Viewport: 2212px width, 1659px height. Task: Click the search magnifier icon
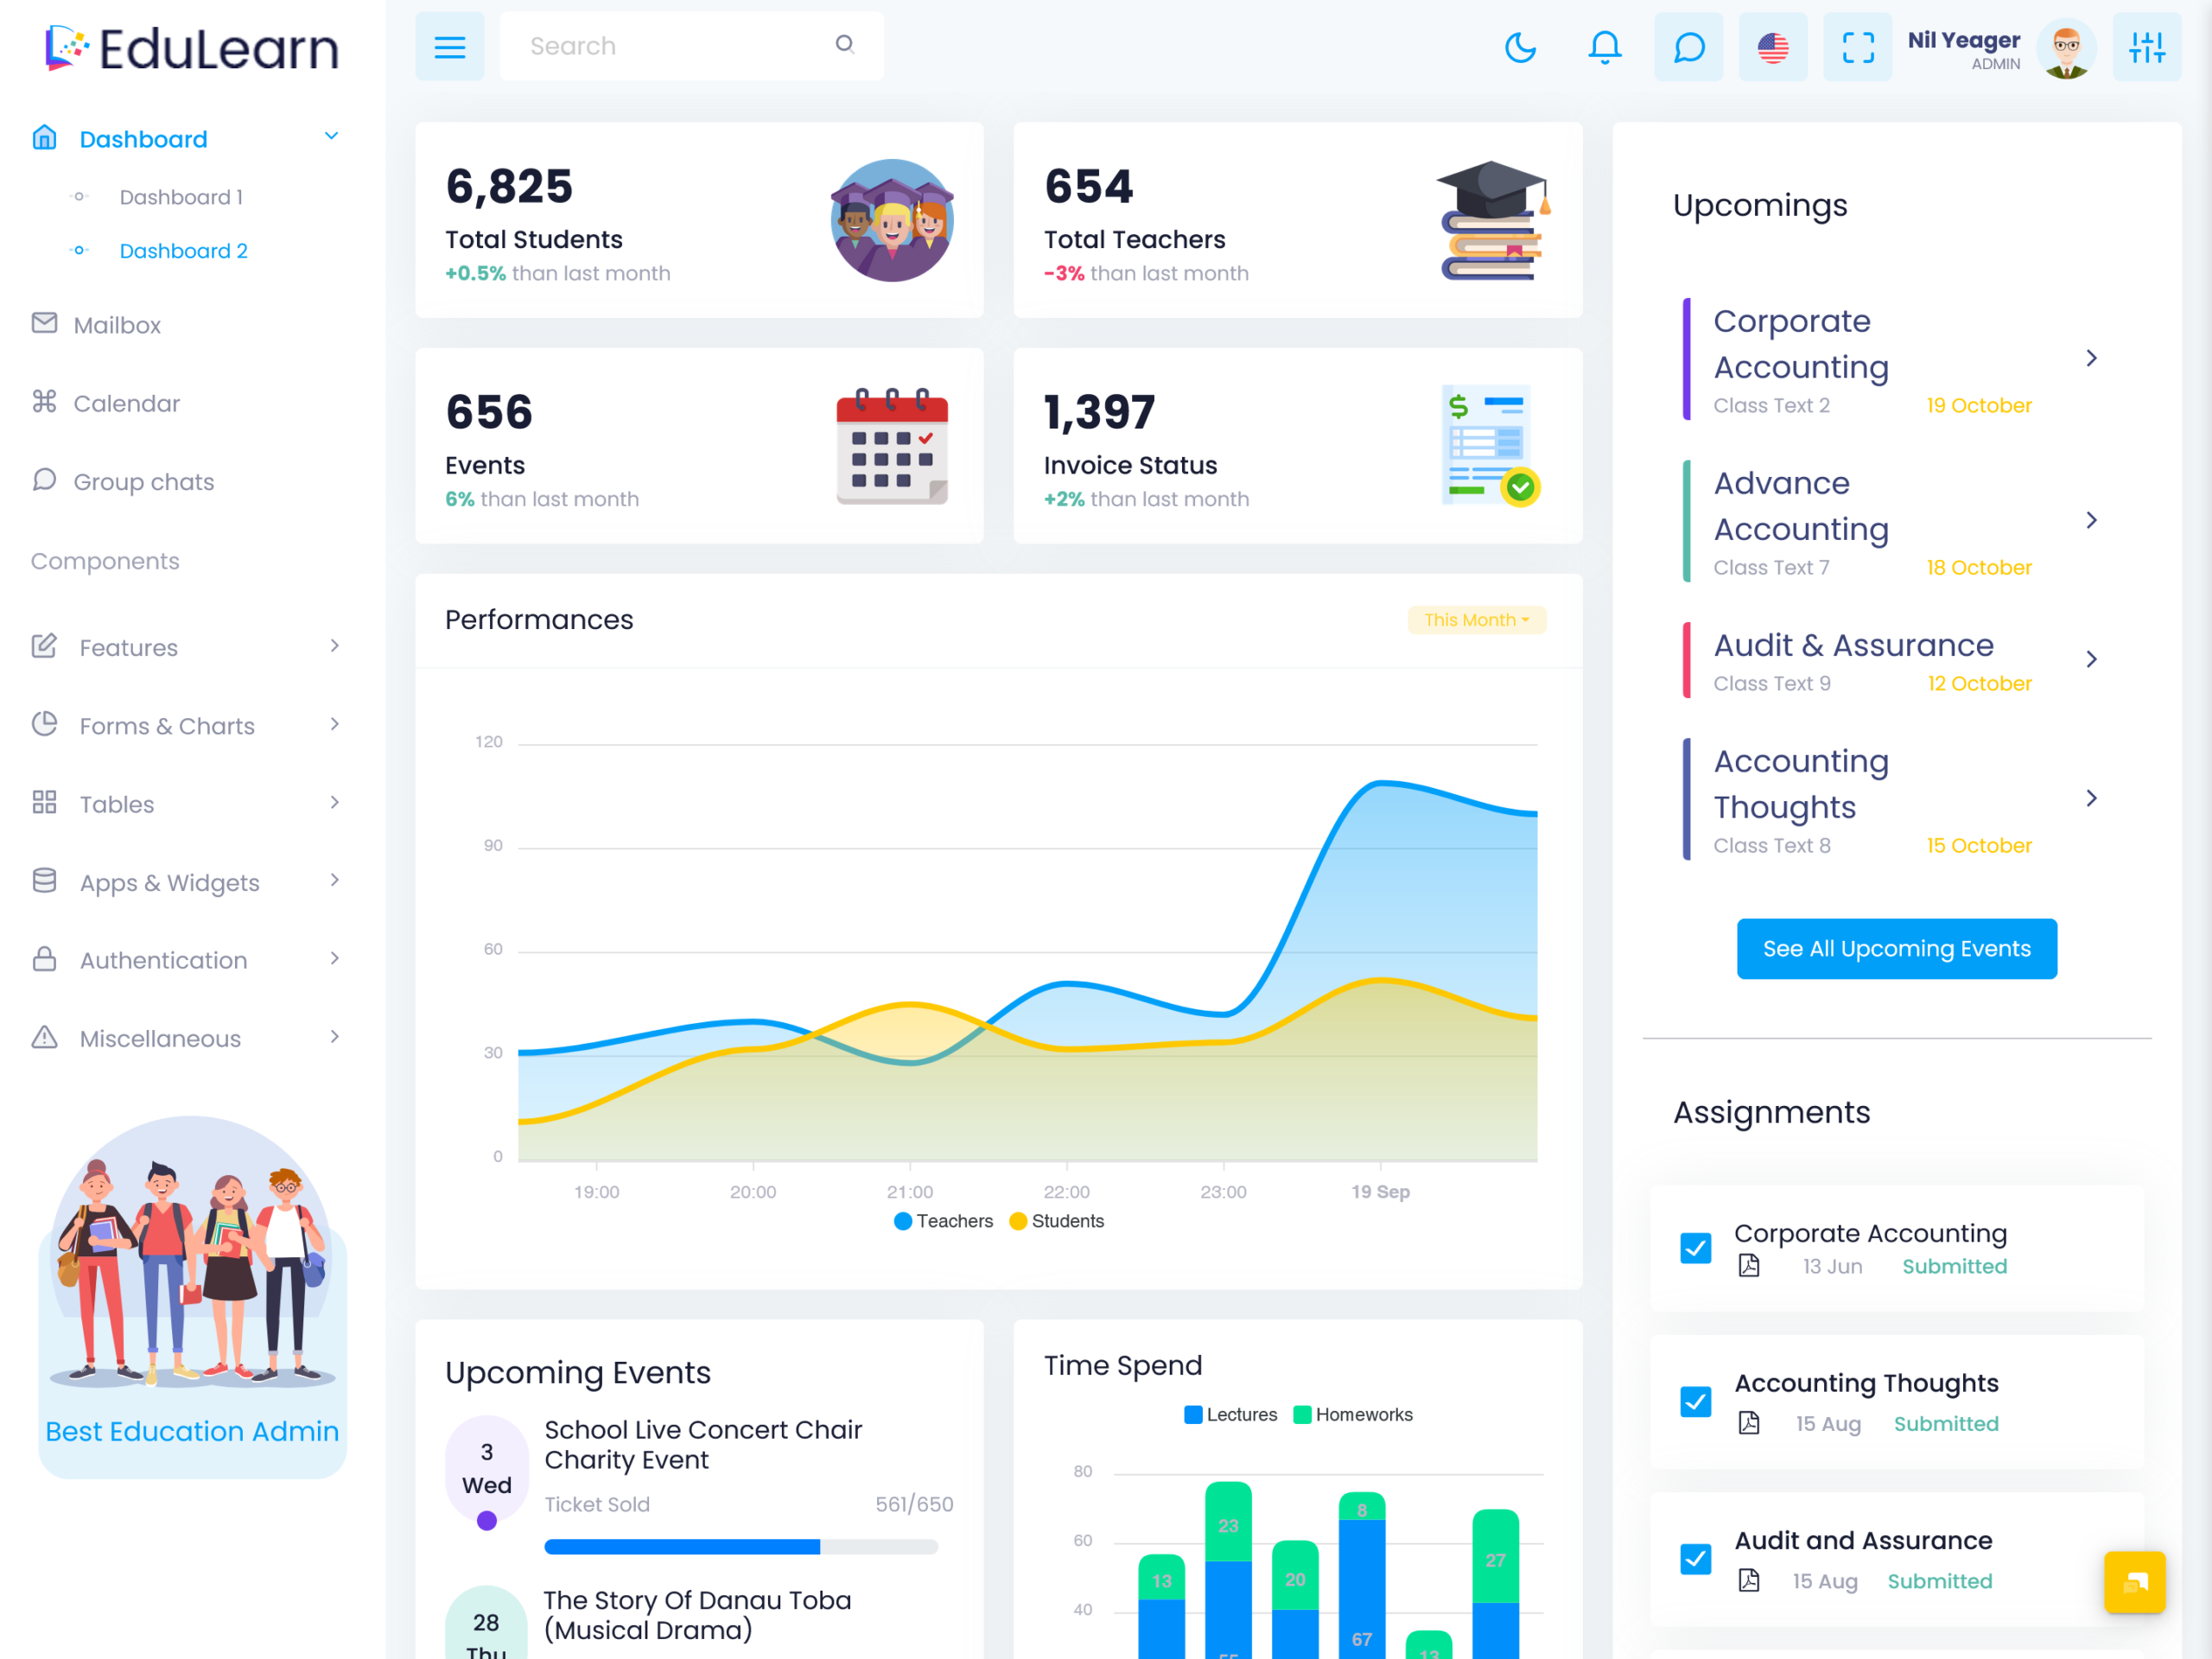(845, 44)
